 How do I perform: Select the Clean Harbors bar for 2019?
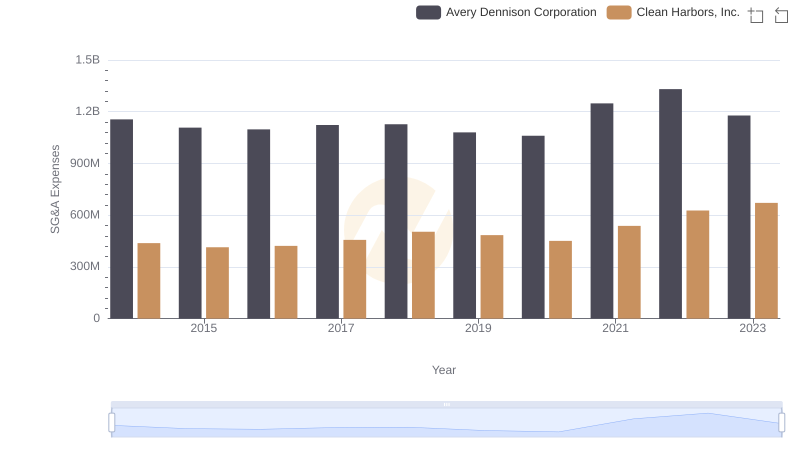tap(492, 277)
